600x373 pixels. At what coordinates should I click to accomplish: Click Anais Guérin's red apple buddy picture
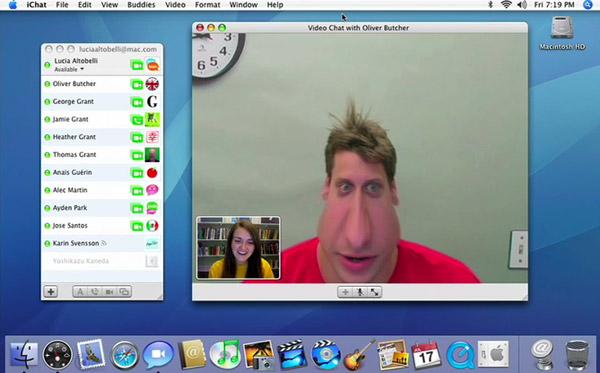click(x=152, y=173)
